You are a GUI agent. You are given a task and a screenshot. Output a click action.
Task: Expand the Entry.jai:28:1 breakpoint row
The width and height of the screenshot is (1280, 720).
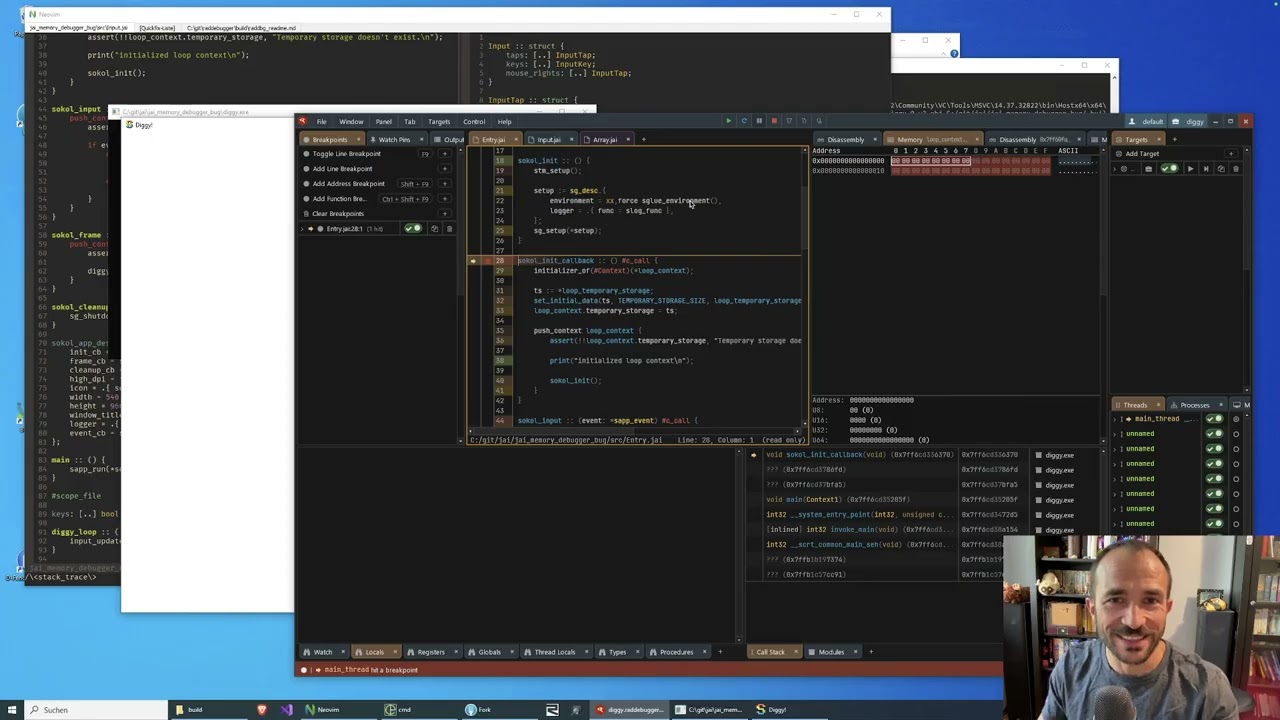pyautogui.click(x=303, y=229)
